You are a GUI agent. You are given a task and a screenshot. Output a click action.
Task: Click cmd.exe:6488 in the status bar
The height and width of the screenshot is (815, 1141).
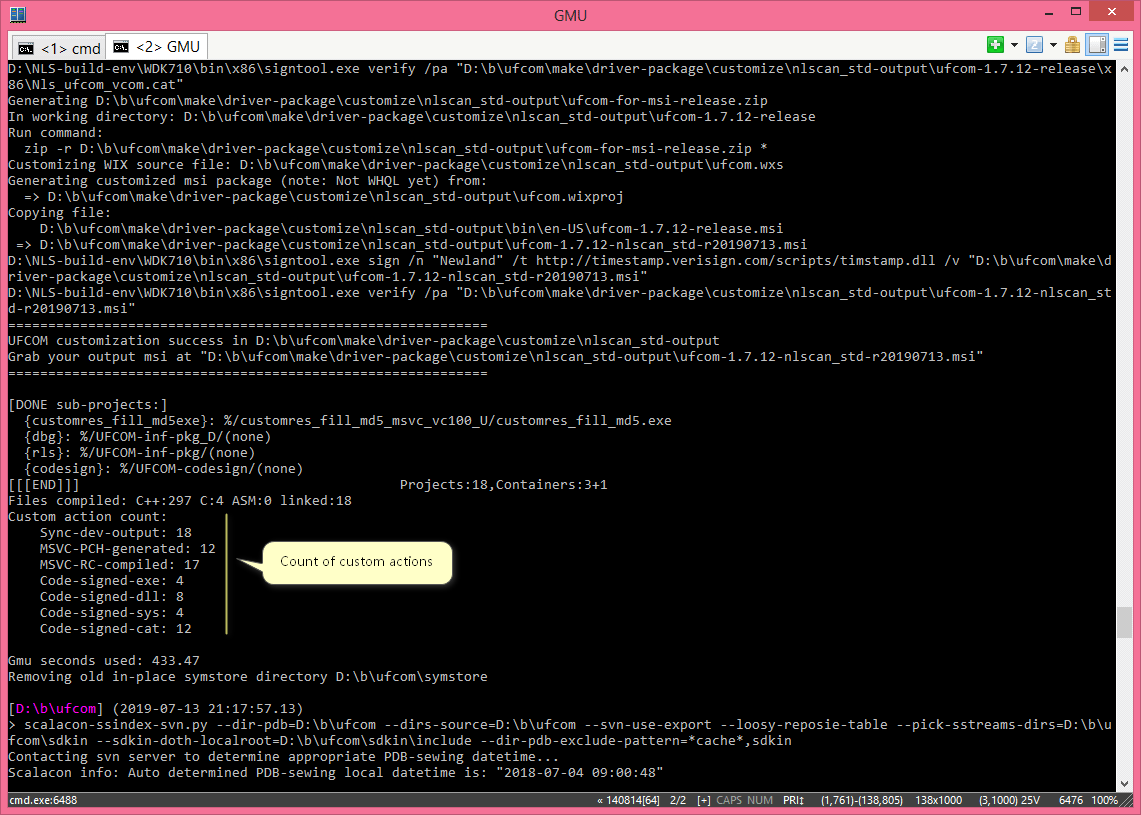click(x=43, y=800)
